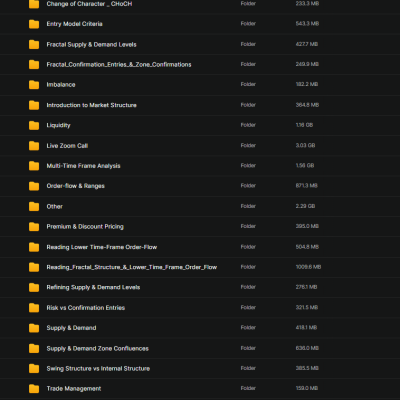Click the 1009.6 MB size value

pyautogui.click(x=308, y=267)
